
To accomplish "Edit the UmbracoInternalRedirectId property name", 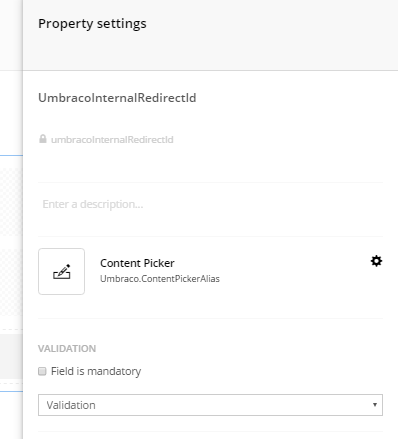I will pyautogui.click(x=117, y=98).
